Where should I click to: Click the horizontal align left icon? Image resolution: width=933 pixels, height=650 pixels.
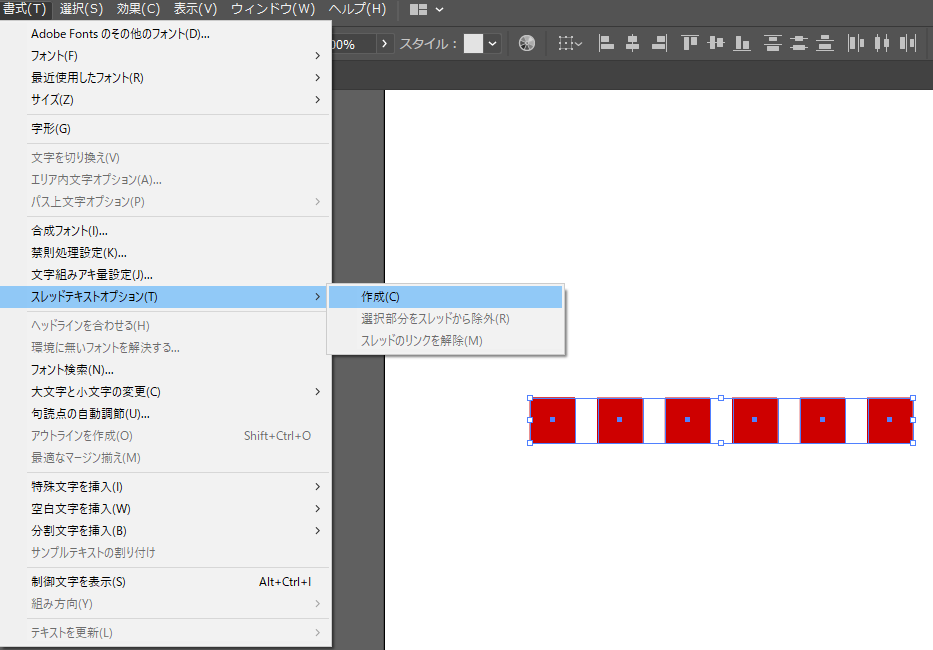pyautogui.click(x=606, y=43)
